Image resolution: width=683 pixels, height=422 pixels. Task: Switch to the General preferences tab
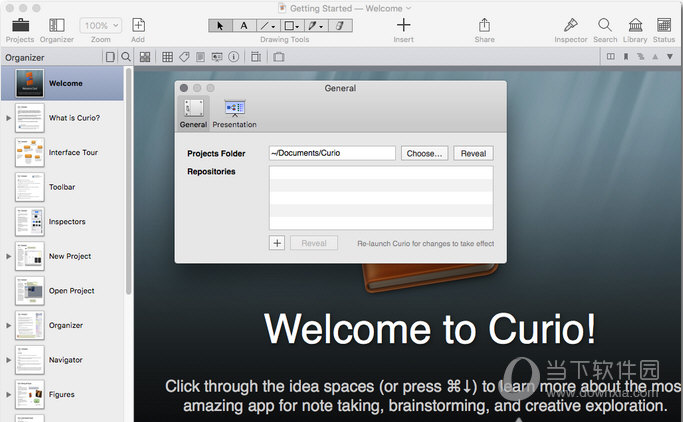[x=193, y=113]
